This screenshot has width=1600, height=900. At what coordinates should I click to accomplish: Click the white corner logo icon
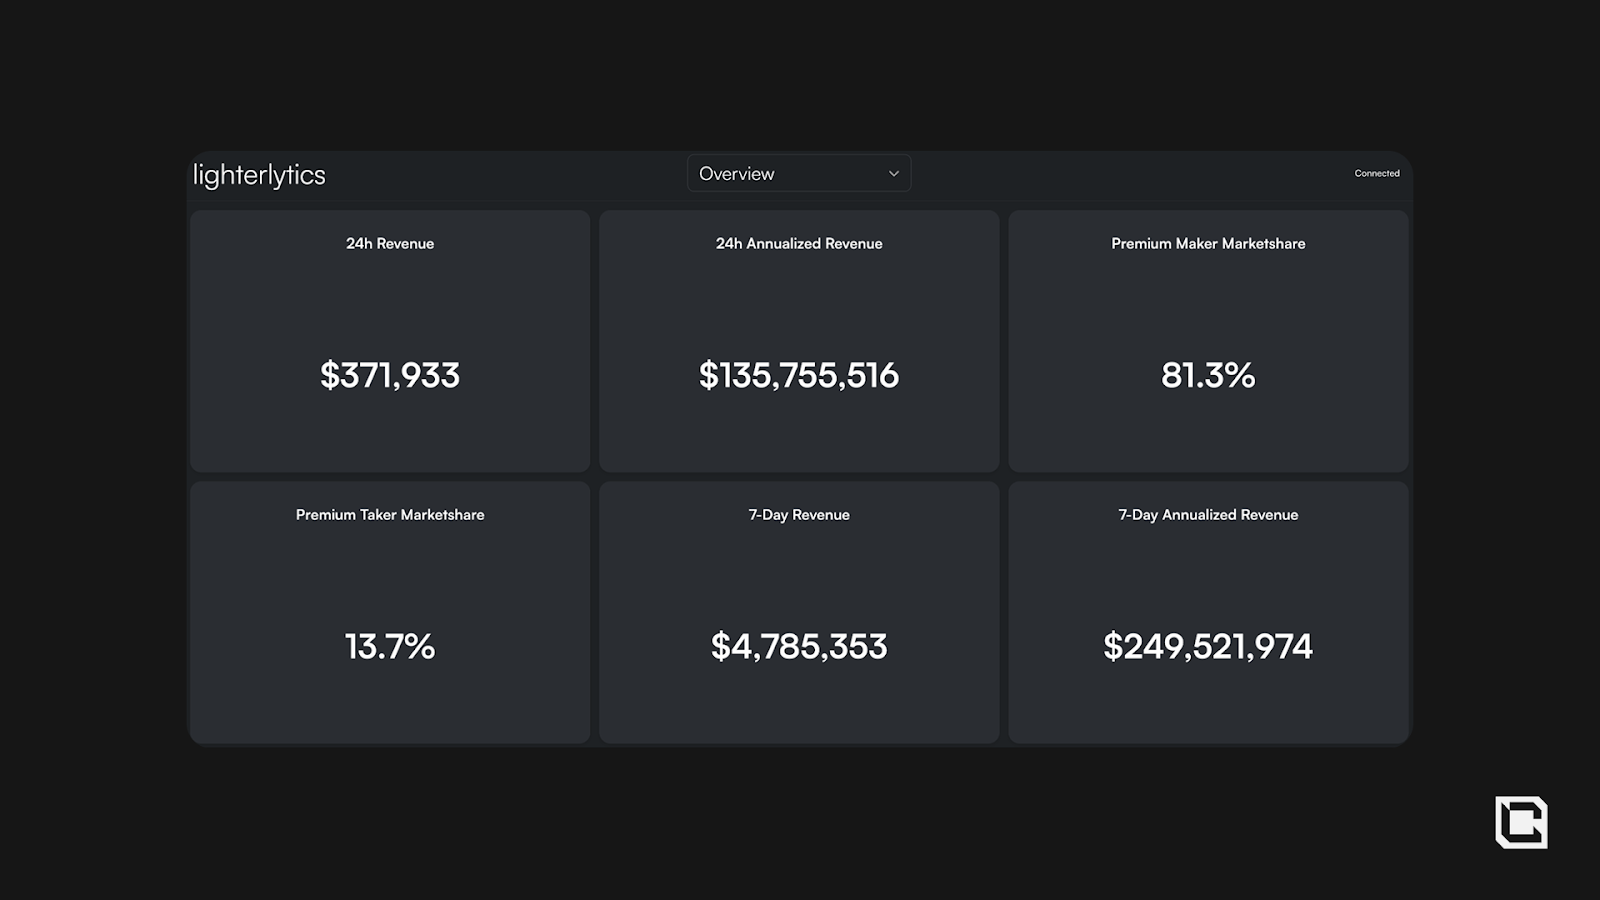tap(1521, 822)
